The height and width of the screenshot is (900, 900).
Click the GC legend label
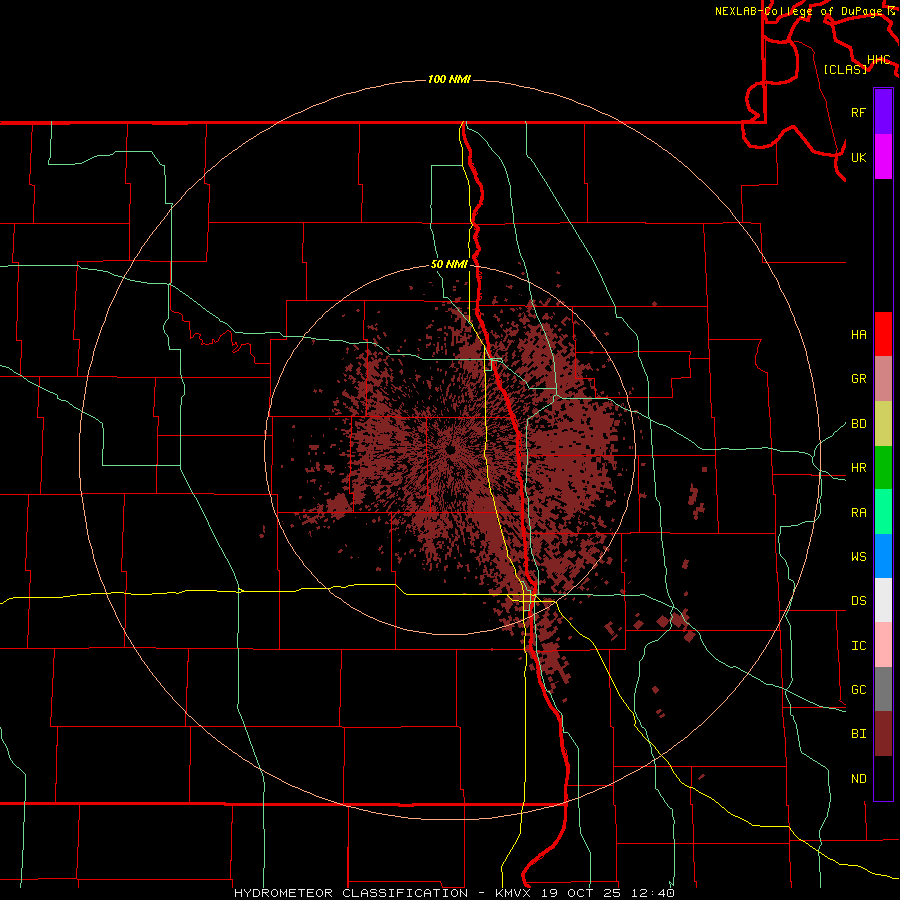point(858,689)
